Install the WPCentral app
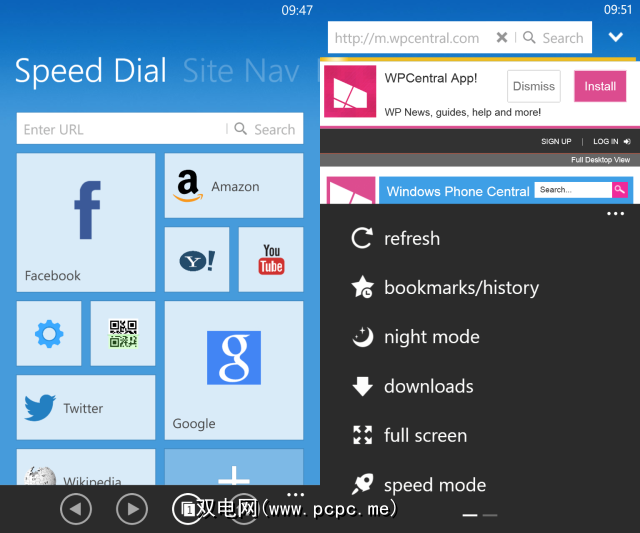The image size is (640, 533). coord(600,86)
